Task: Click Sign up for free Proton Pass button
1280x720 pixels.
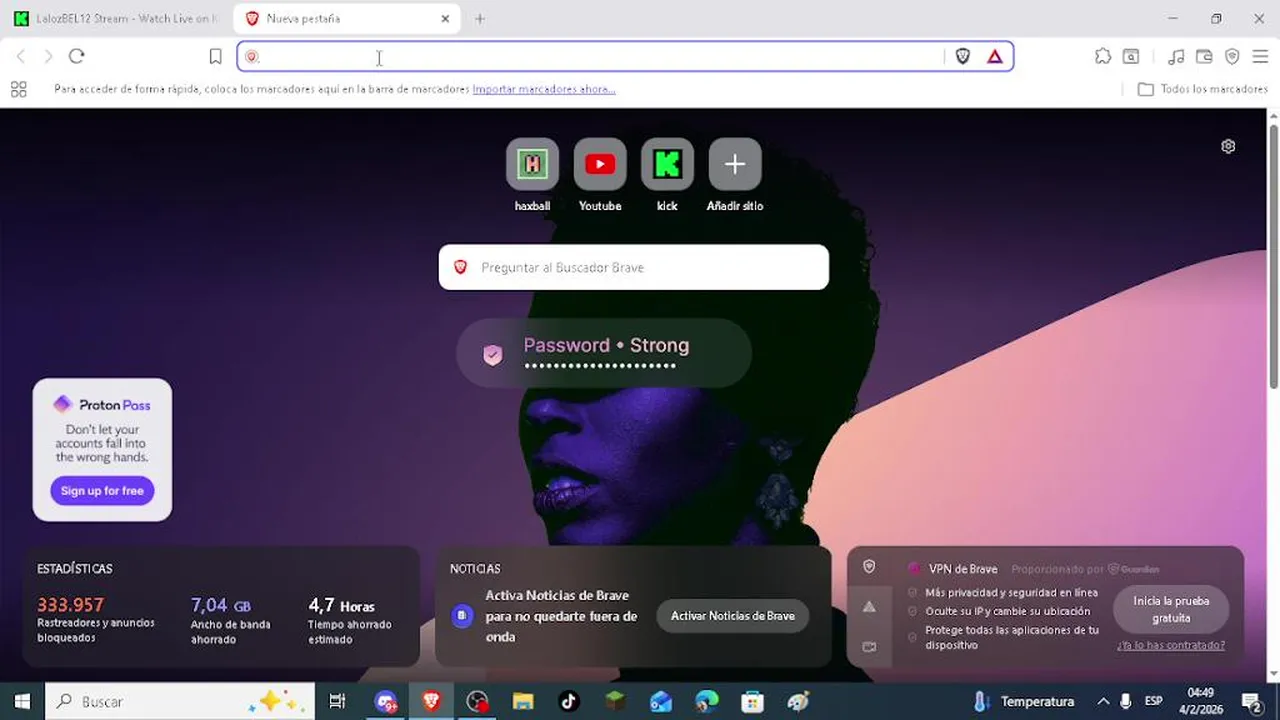Action: (102, 491)
